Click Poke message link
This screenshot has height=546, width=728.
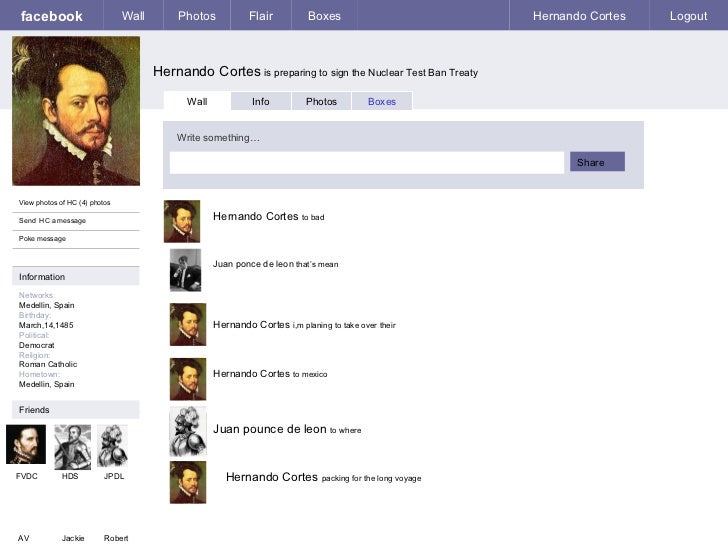[42, 239]
